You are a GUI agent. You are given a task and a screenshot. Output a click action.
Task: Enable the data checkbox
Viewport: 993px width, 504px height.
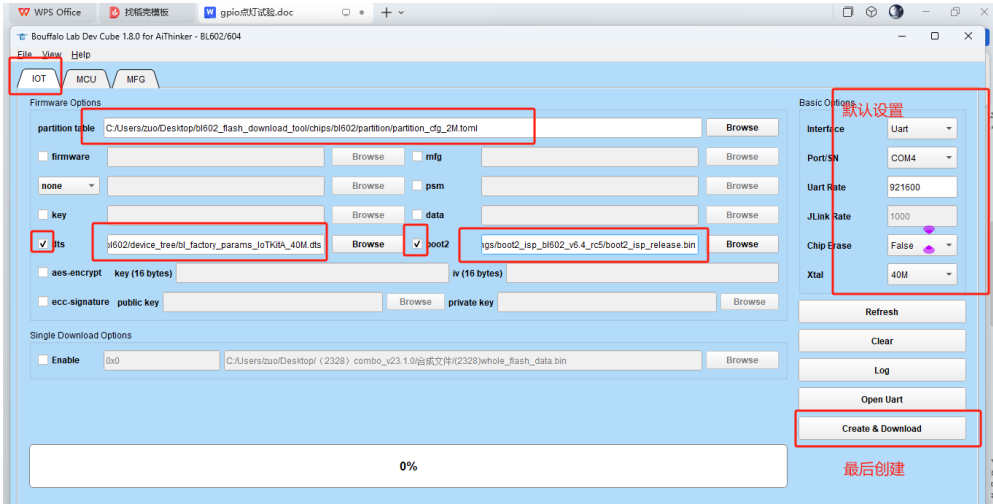point(417,215)
